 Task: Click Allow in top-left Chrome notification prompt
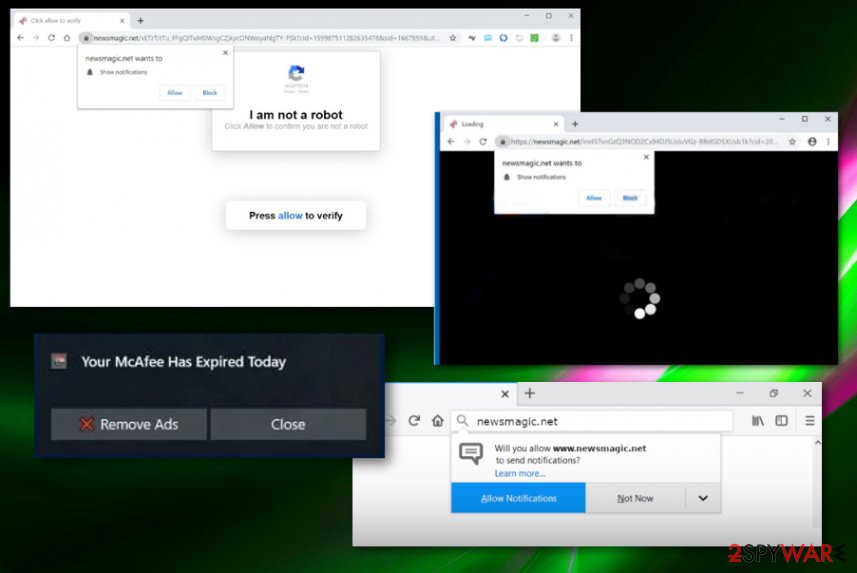(175, 92)
